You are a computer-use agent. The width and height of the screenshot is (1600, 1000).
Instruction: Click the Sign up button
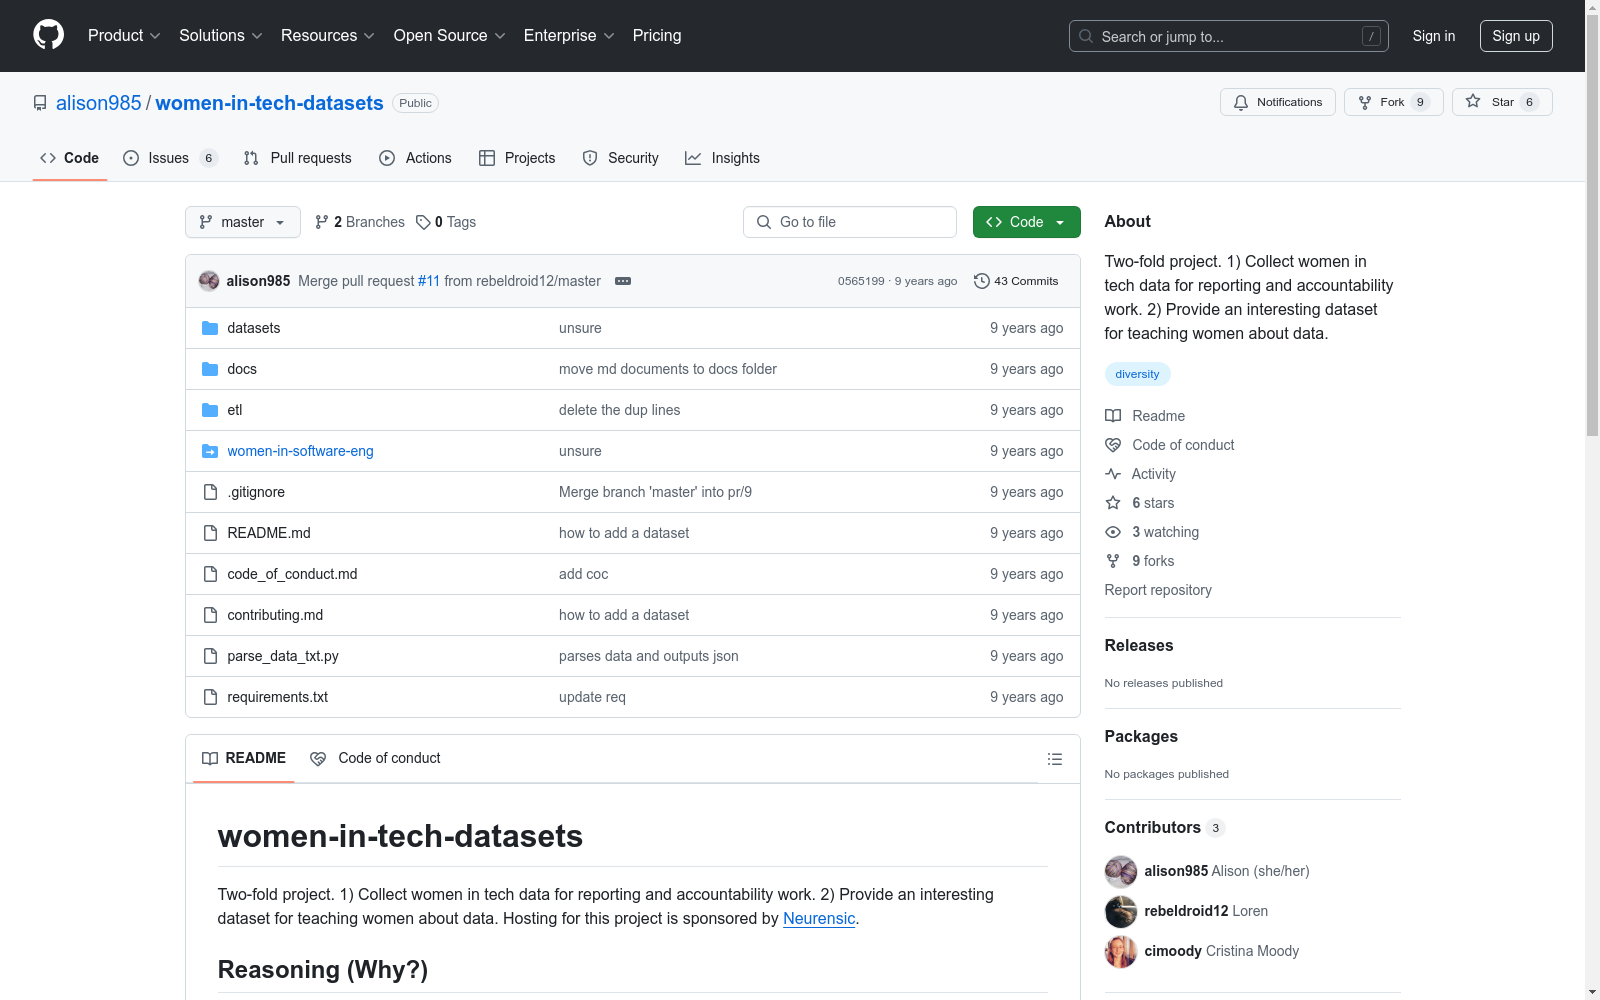1516,36
